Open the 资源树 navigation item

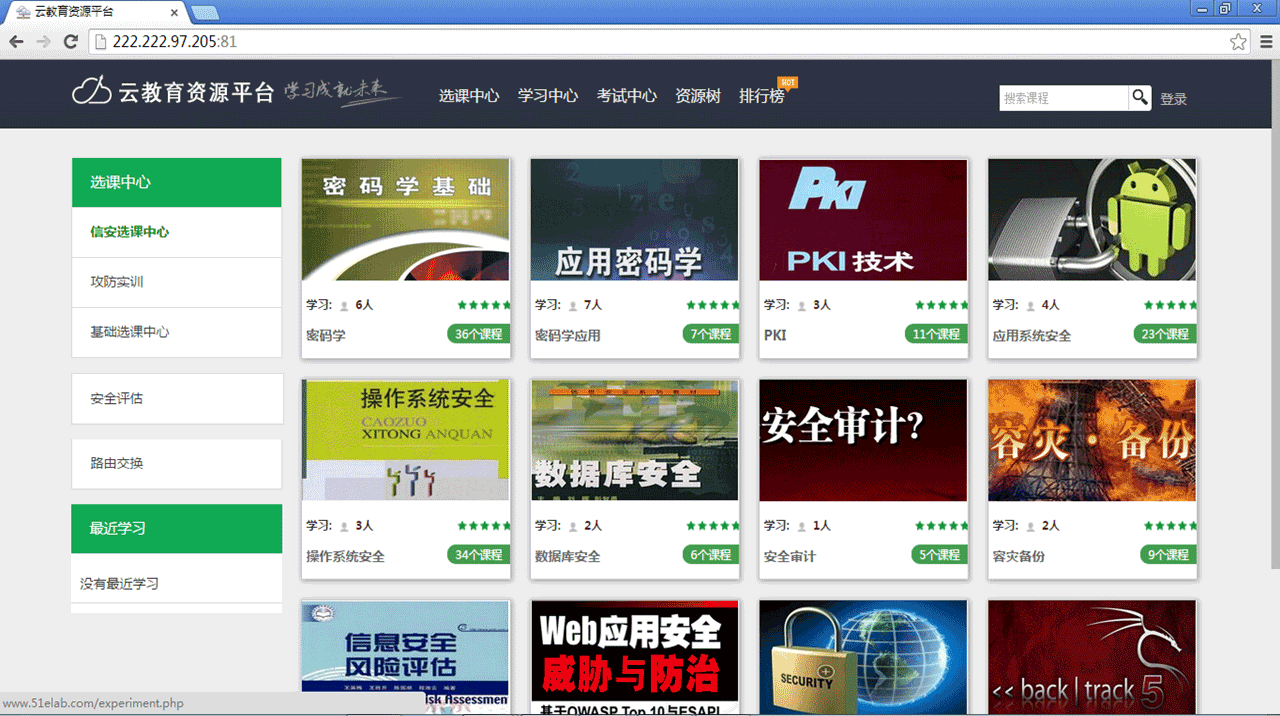pyautogui.click(x=698, y=96)
